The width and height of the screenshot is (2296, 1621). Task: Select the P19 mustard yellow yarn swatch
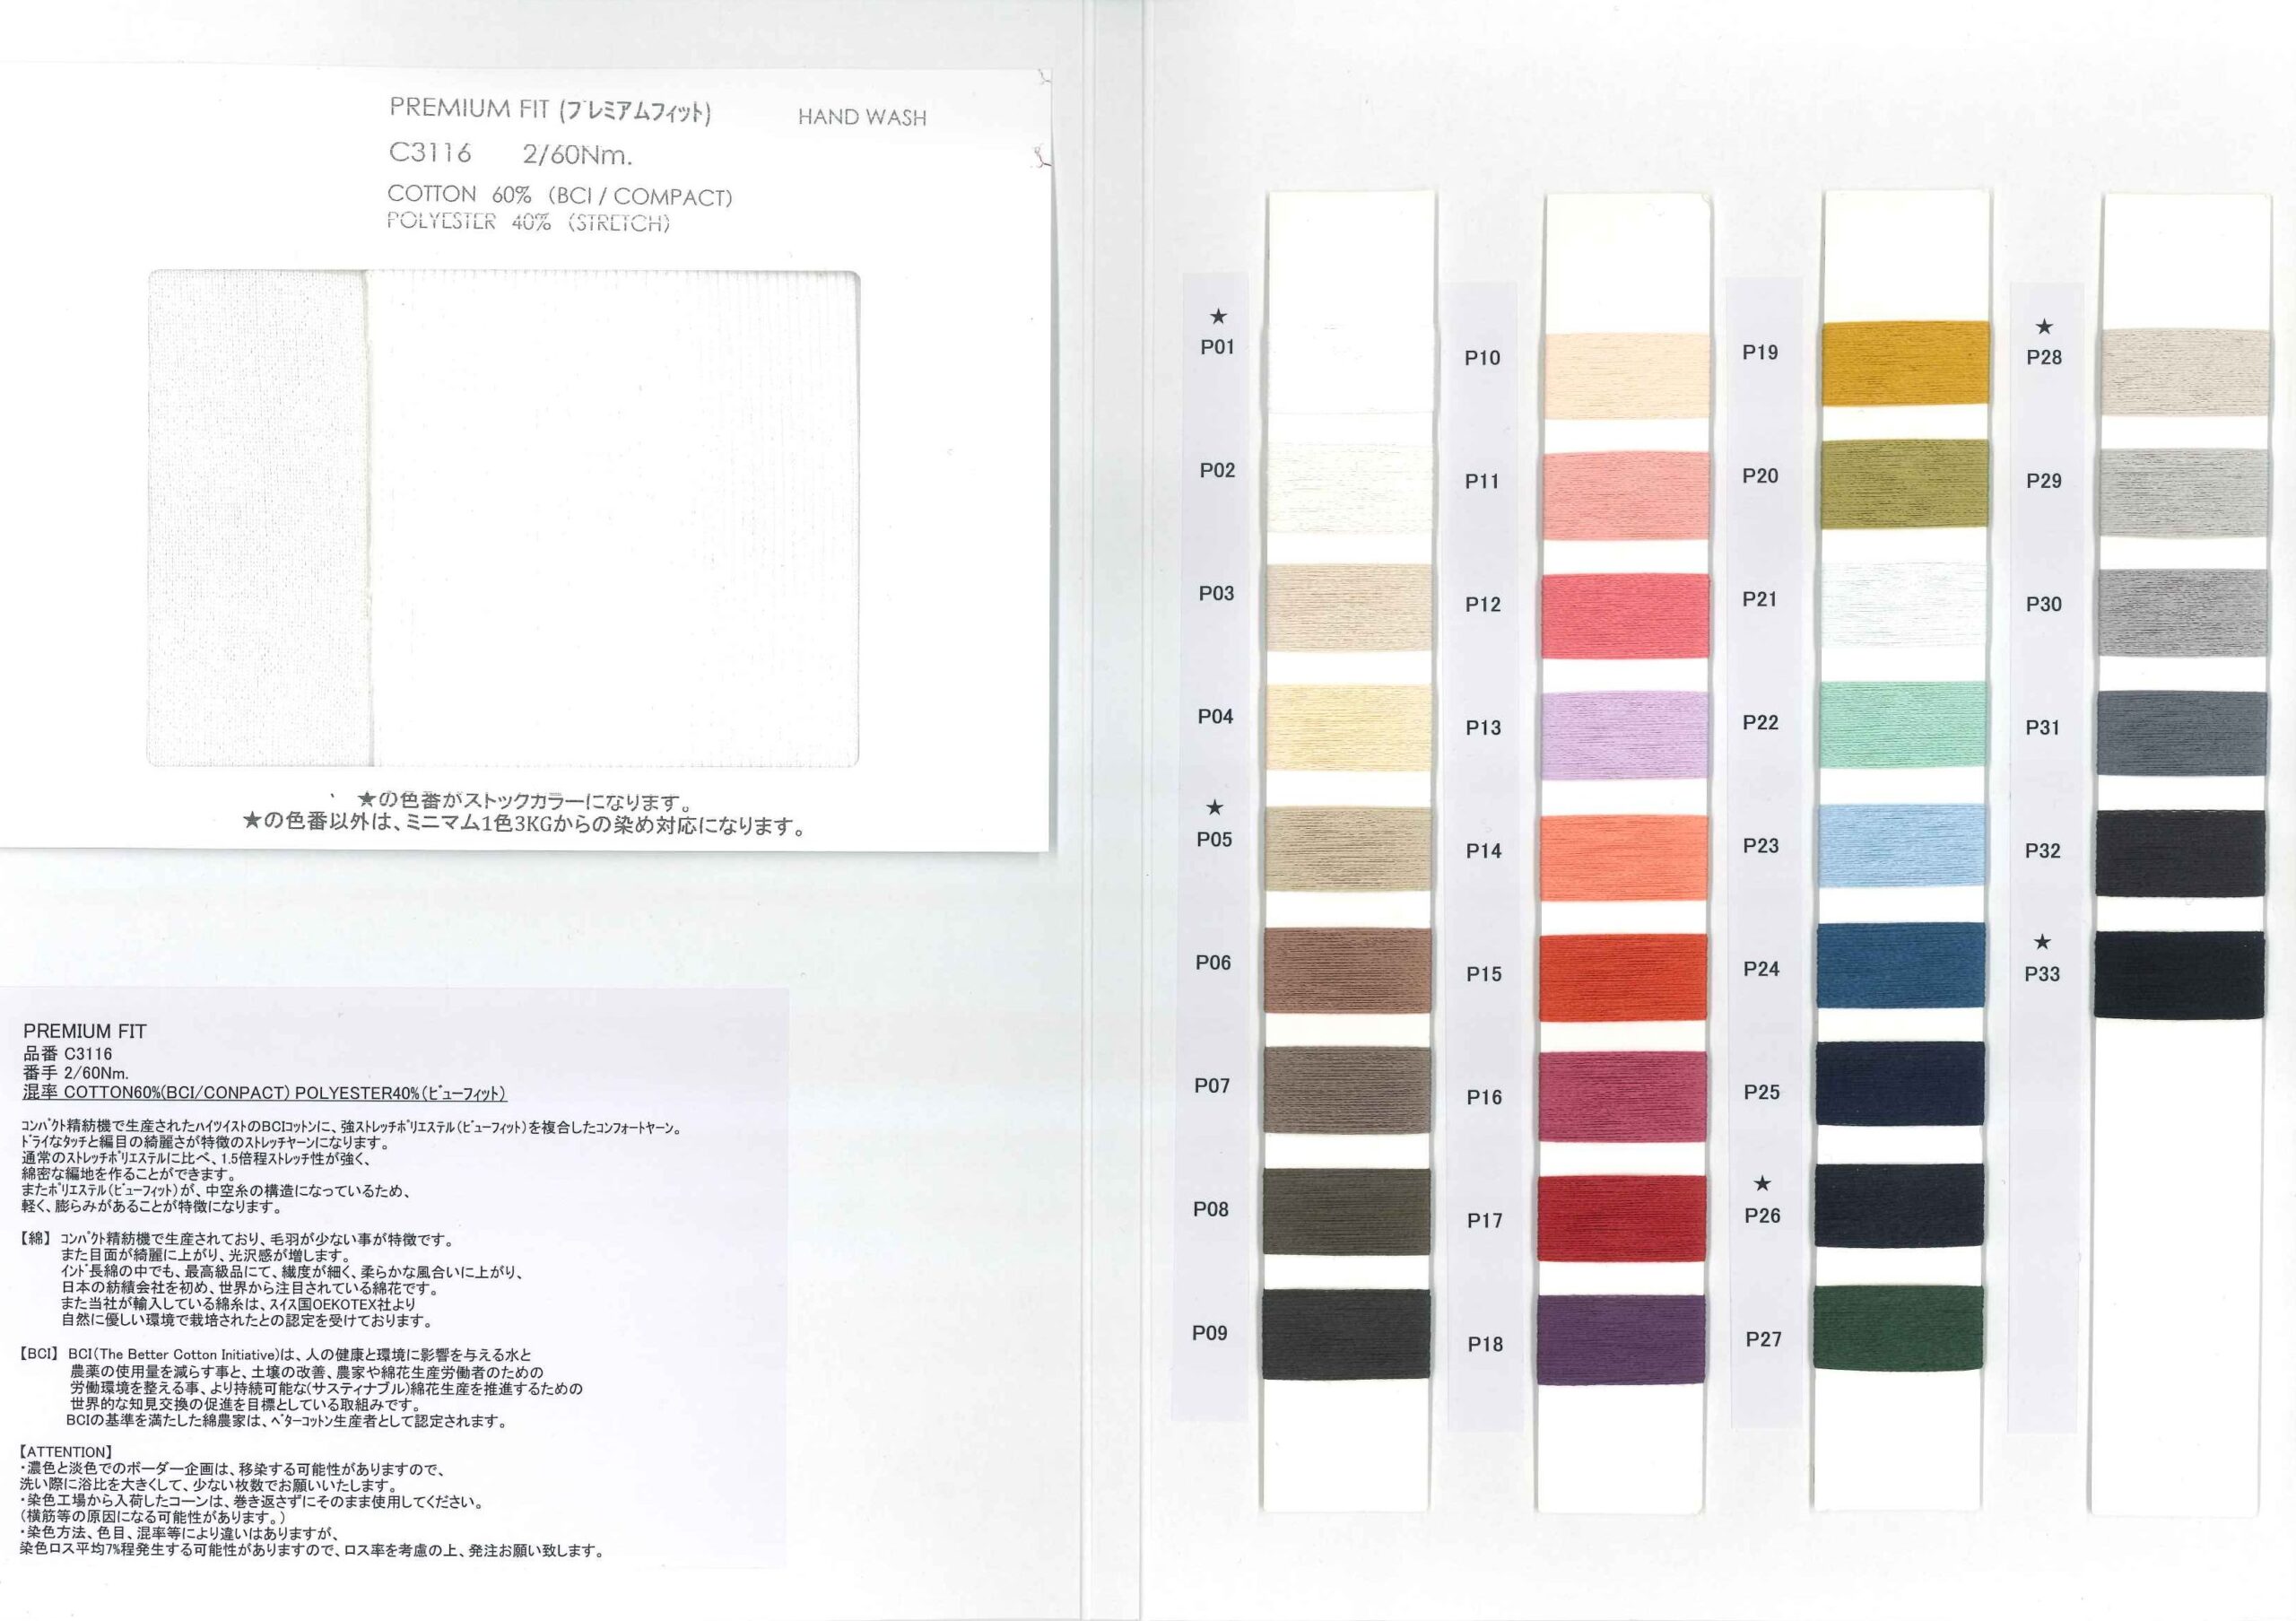pyautogui.click(x=1906, y=363)
